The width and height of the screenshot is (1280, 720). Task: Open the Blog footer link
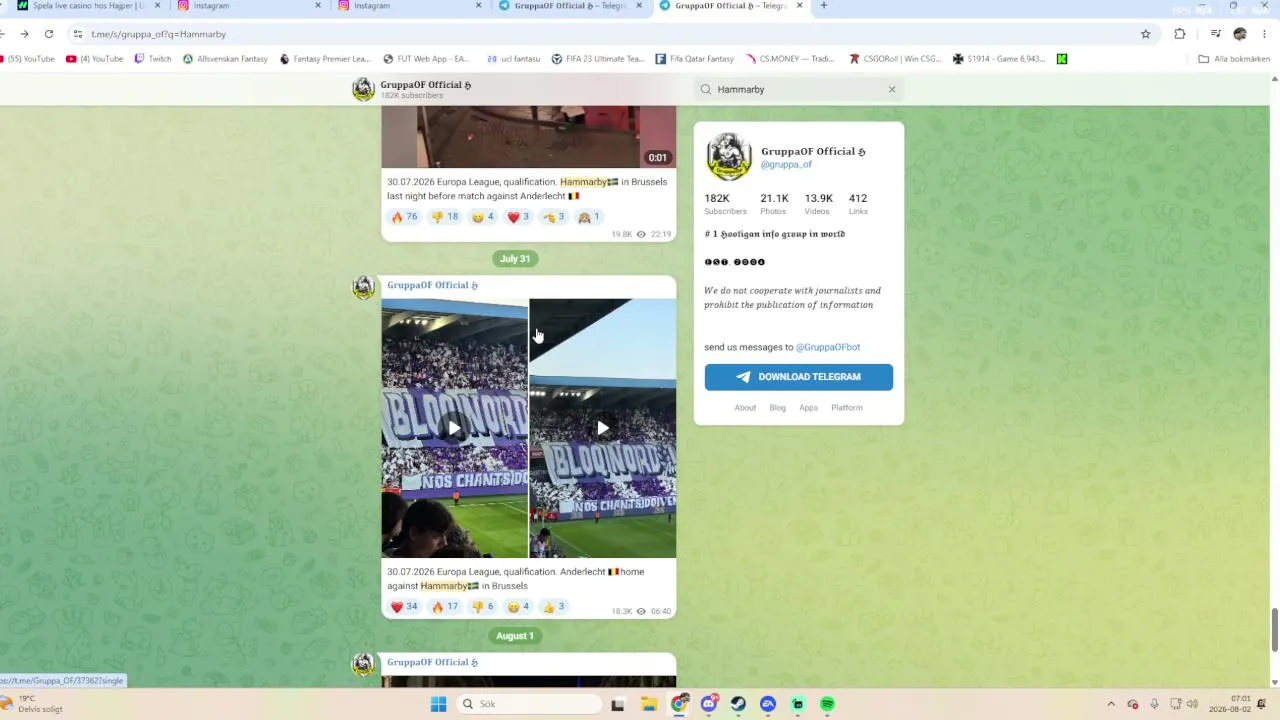pos(778,407)
